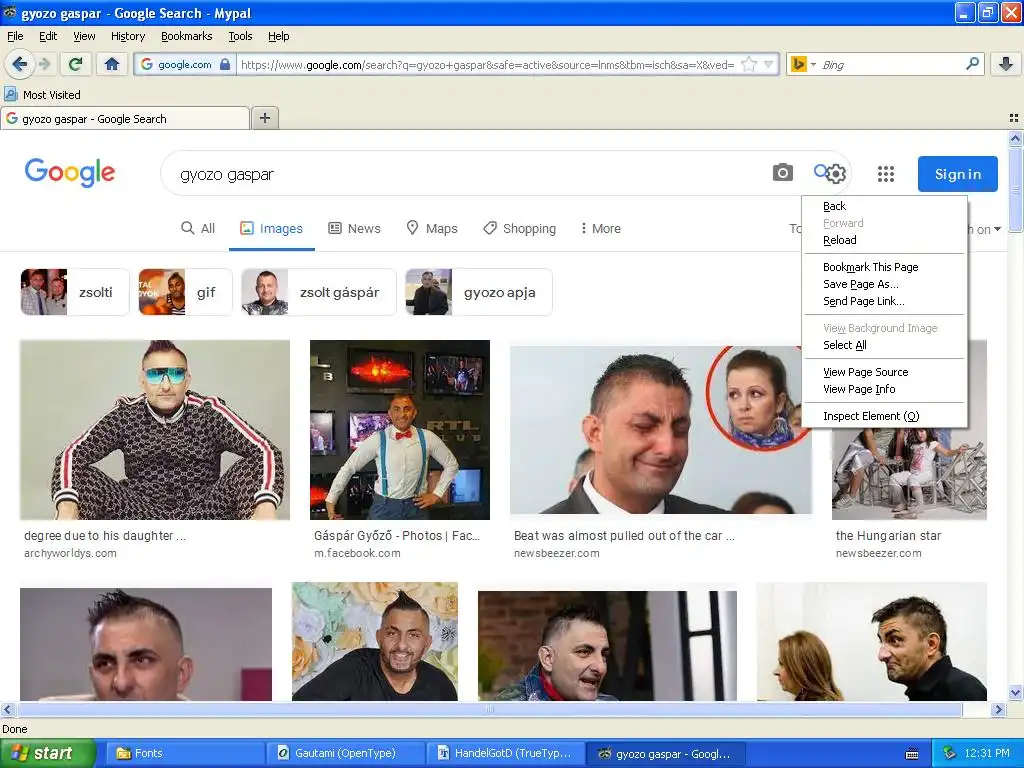Switch to the News results tab
The height and width of the screenshot is (768, 1024).
pyautogui.click(x=354, y=229)
